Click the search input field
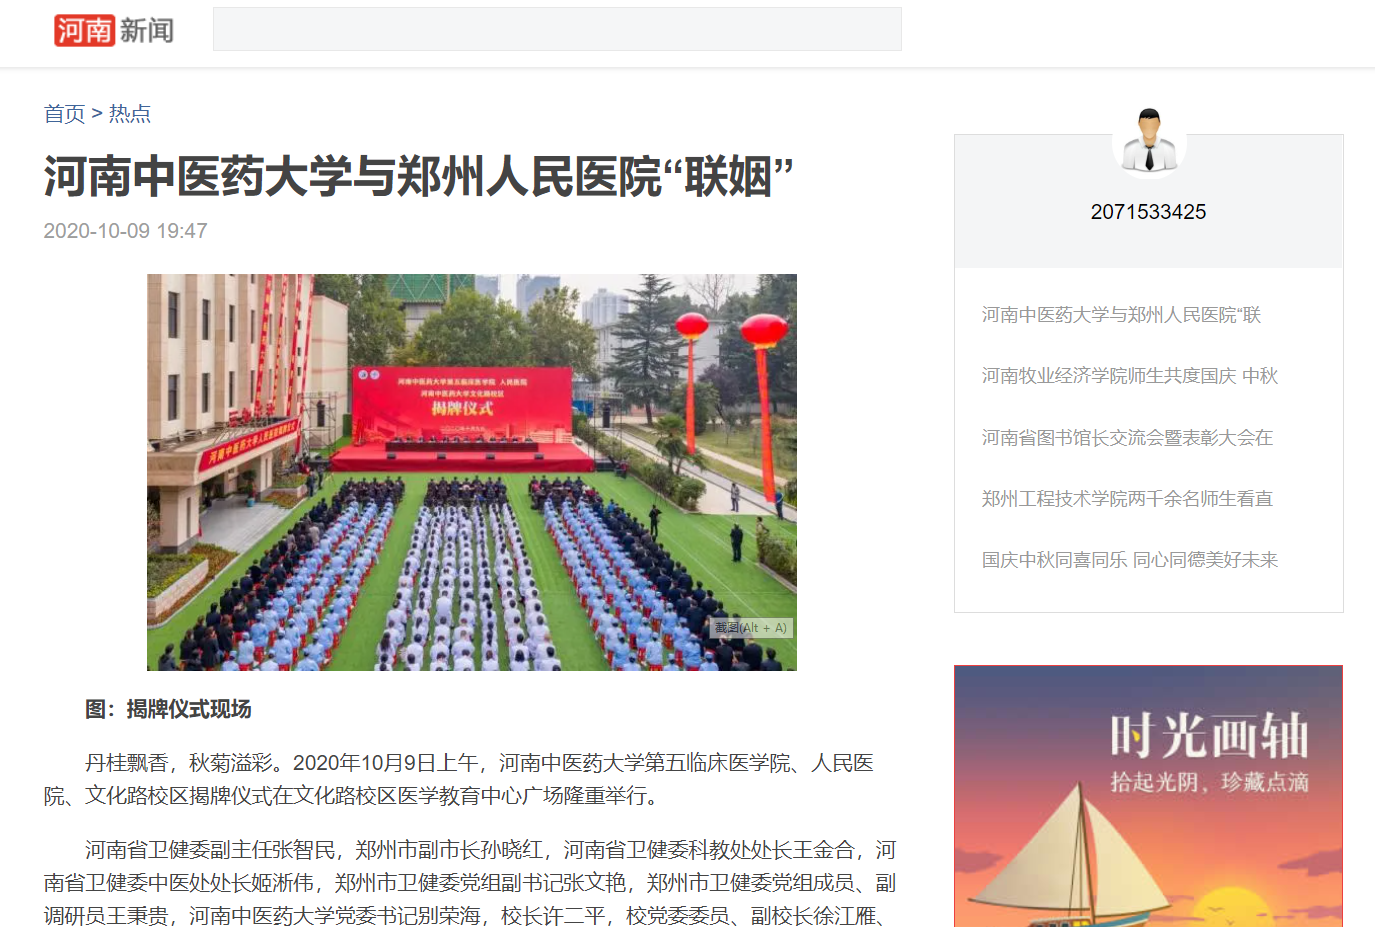This screenshot has height=927, width=1375. 557,29
